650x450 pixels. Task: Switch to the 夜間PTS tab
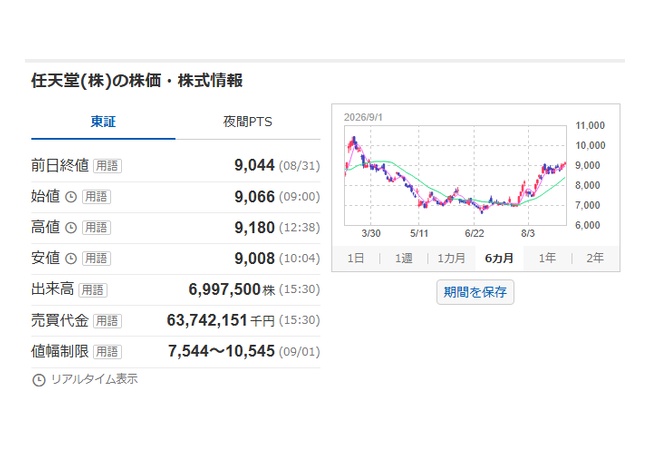247,122
